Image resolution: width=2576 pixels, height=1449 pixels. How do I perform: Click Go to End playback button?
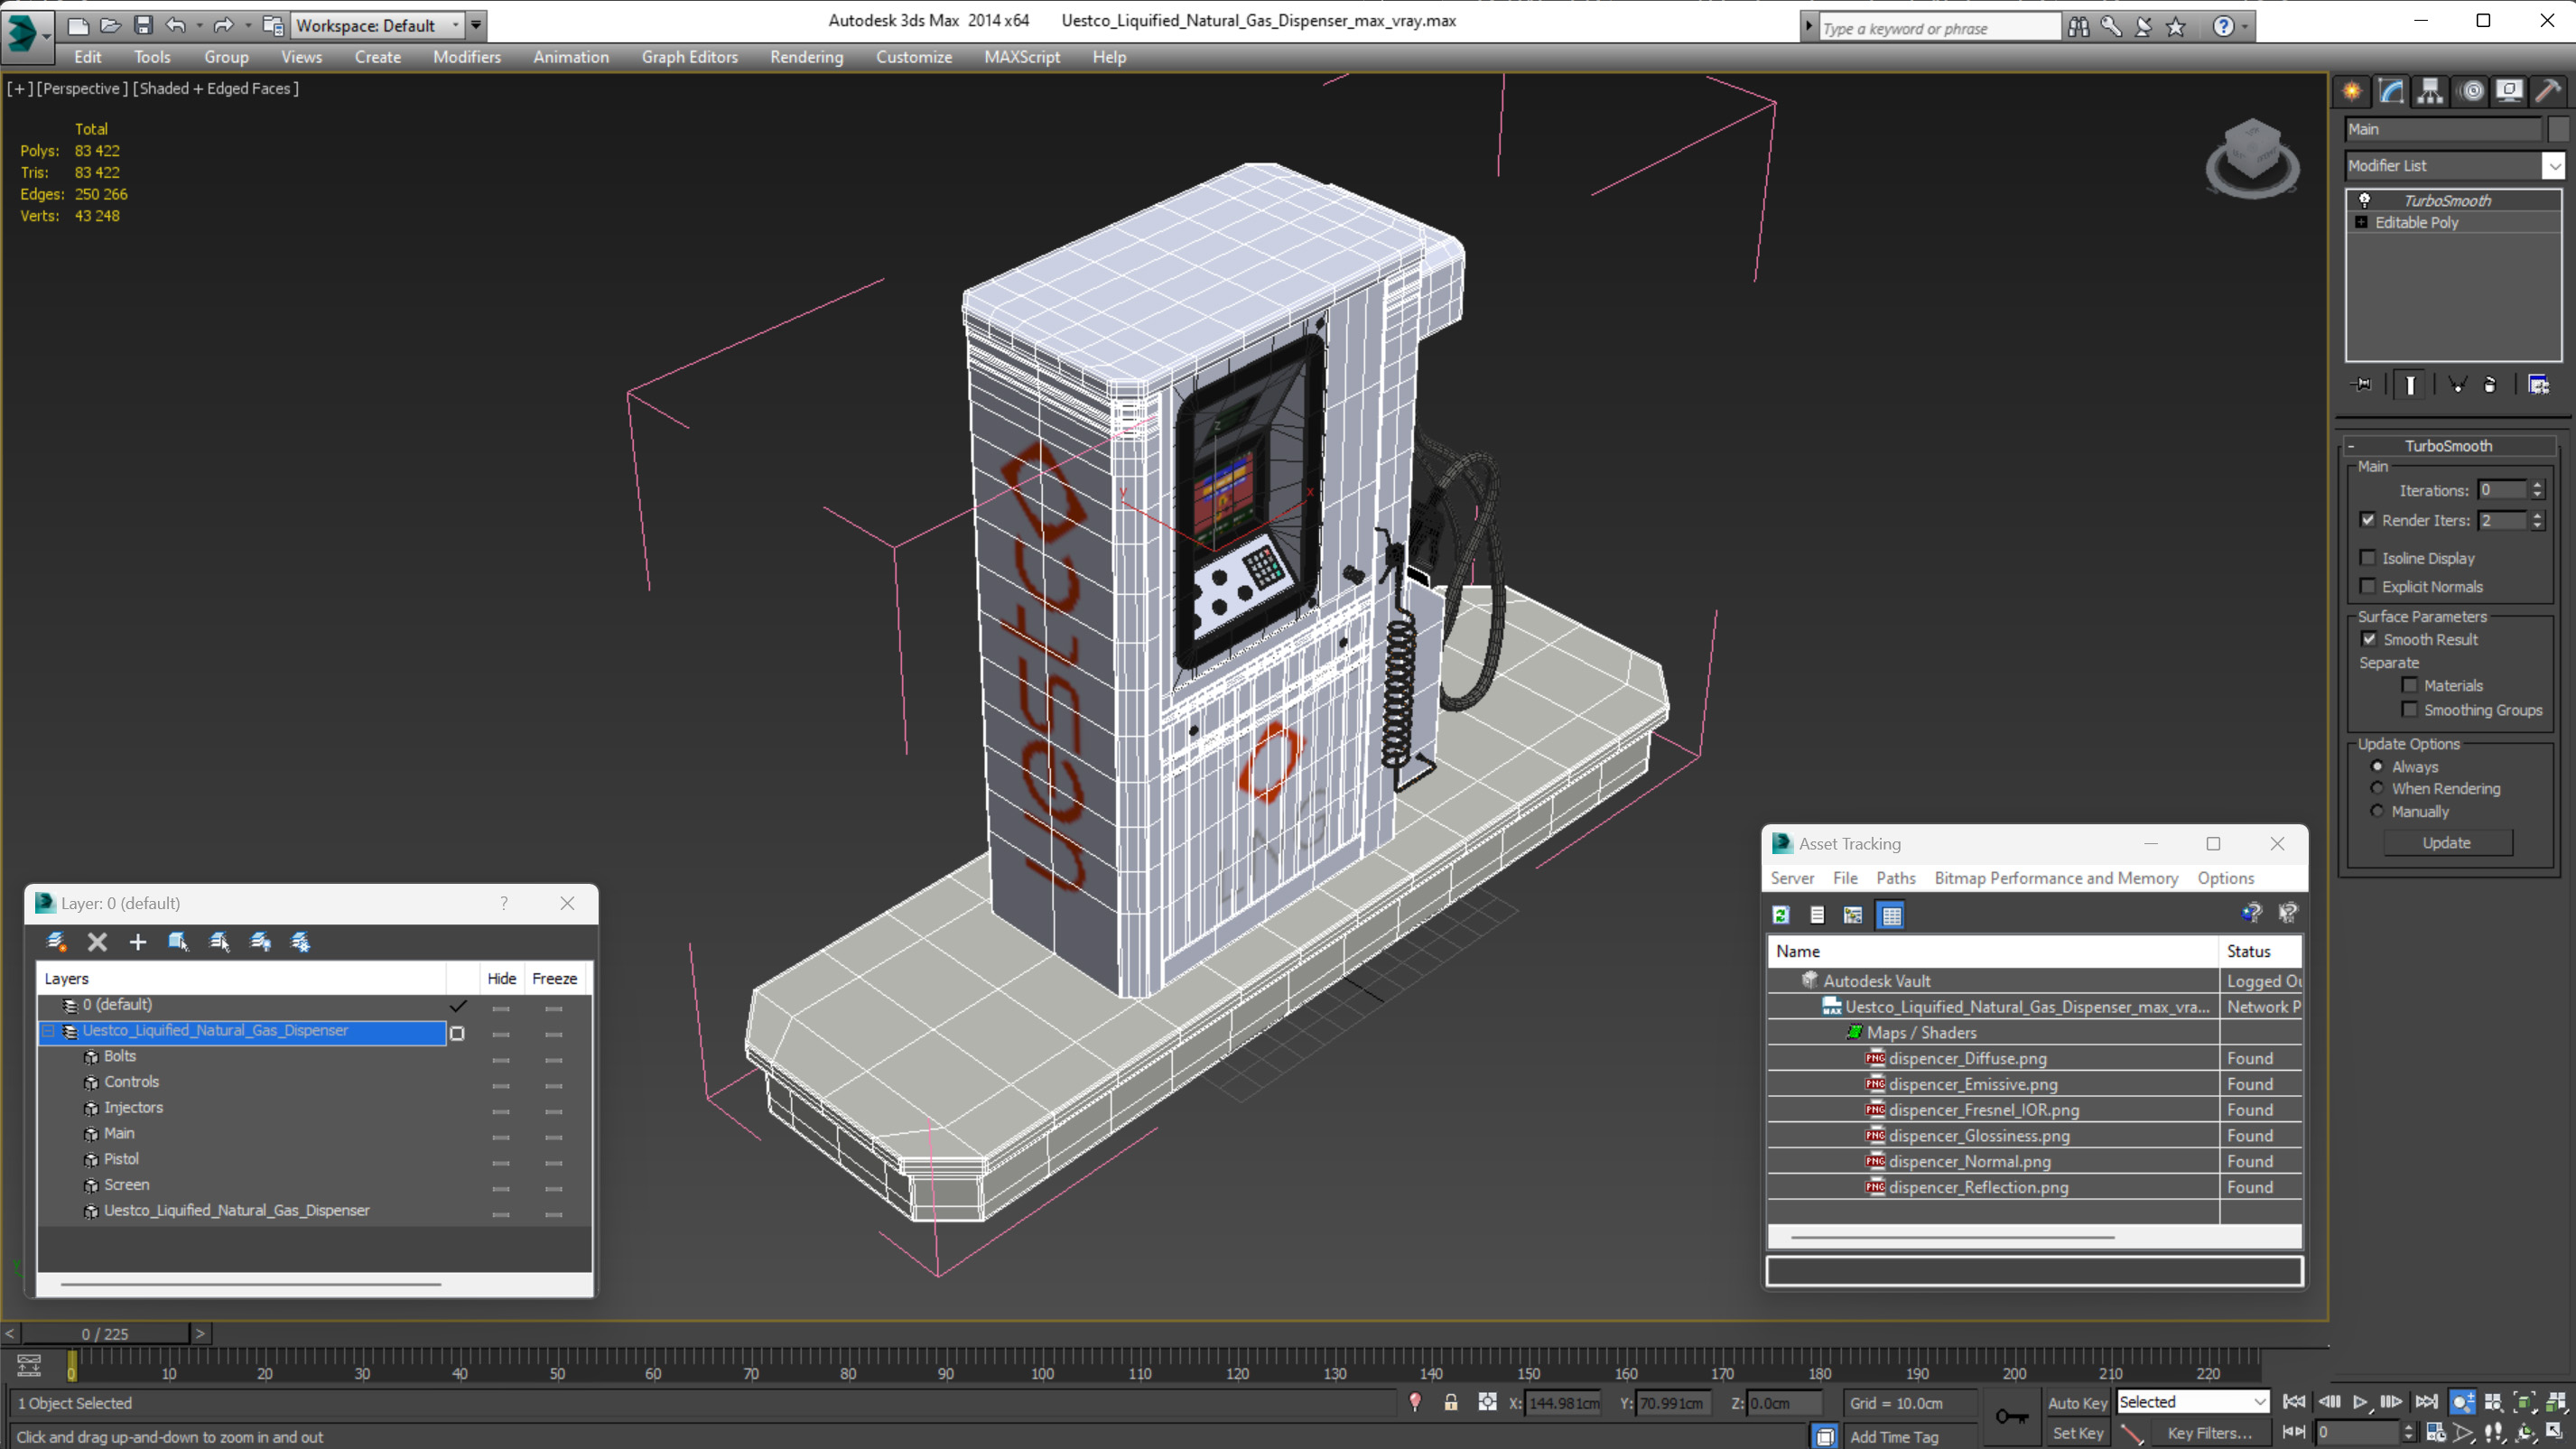pos(2427,1402)
